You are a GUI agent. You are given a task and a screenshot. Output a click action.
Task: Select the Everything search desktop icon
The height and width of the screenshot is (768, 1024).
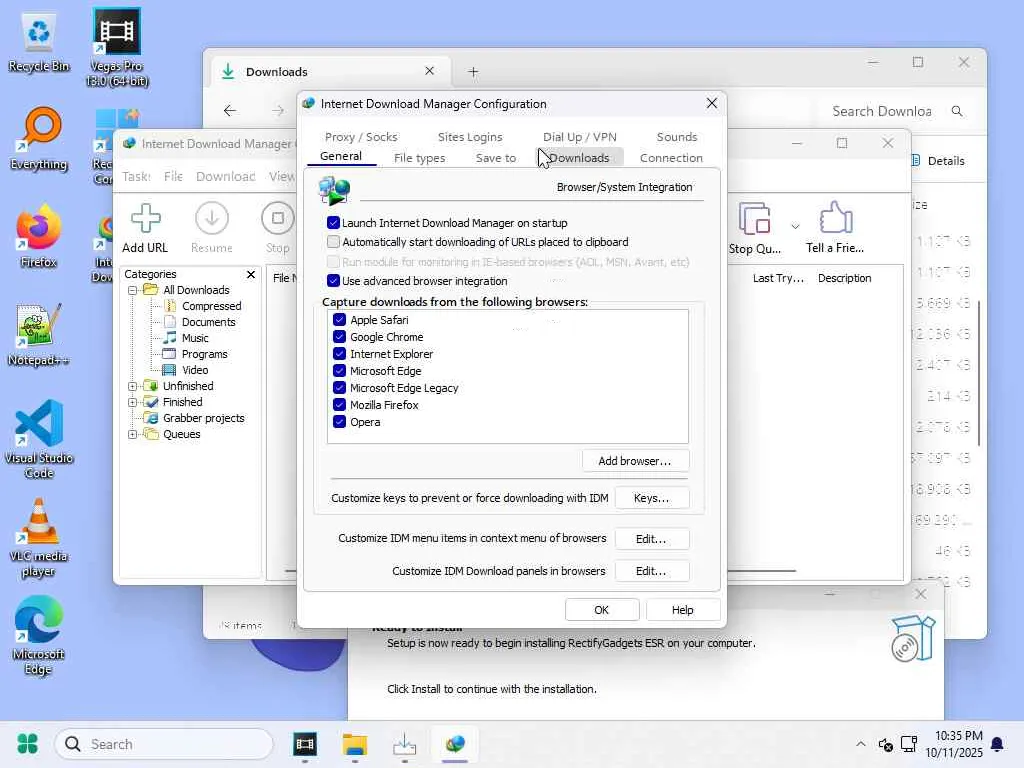tap(39, 139)
